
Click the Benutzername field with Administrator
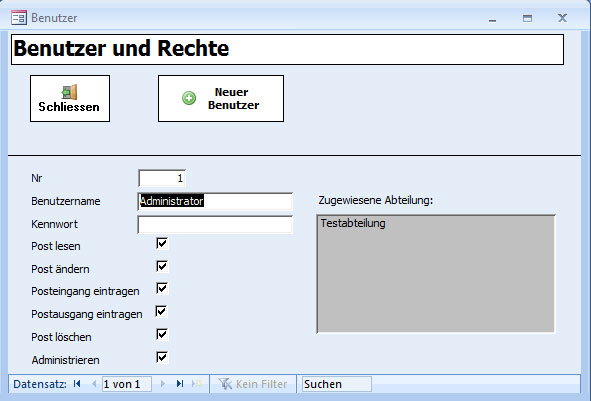215,201
